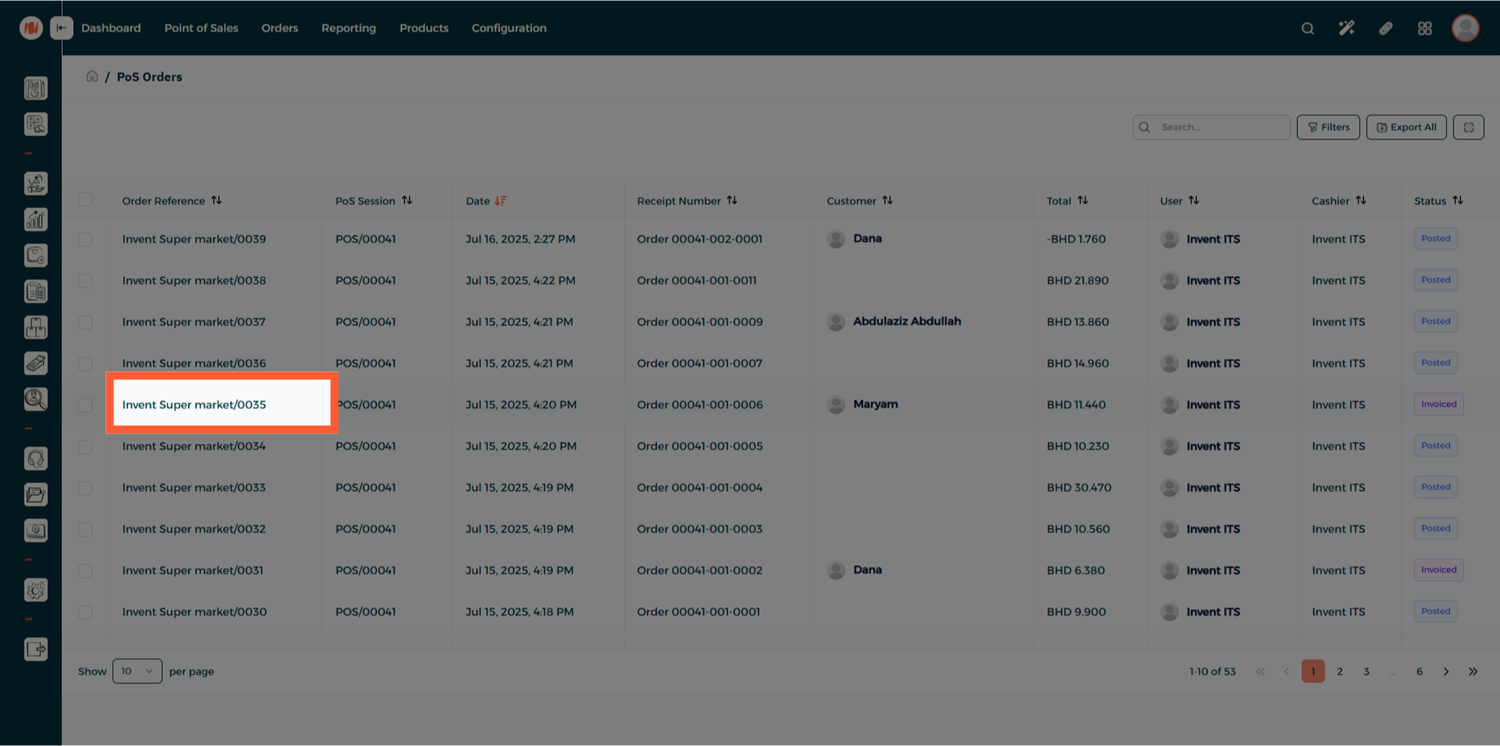
Task: Toggle the select-all checkbox in table header
Action: [85, 200]
